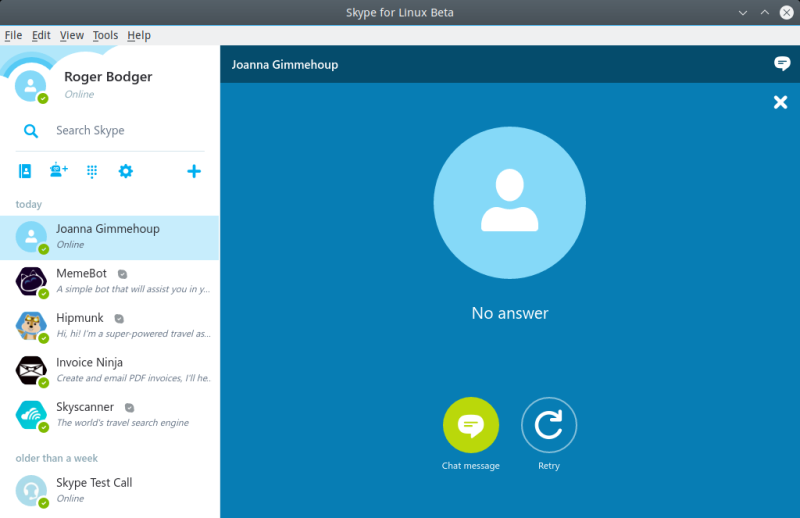Open the Hipmunk conversation
This screenshot has width=800, height=518.
coord(110,326)
